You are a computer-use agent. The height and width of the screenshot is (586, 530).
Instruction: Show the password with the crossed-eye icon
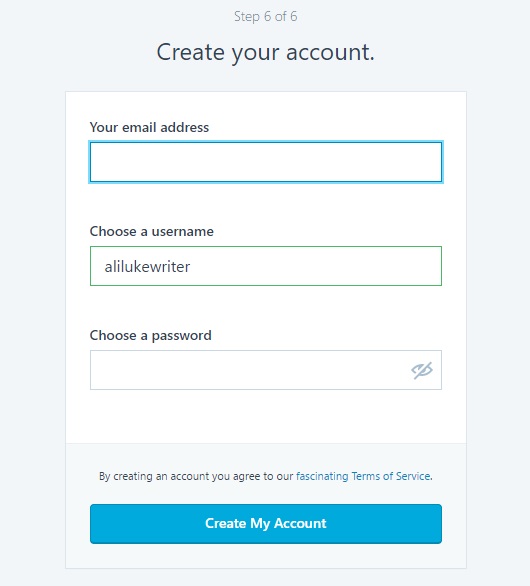422,370
